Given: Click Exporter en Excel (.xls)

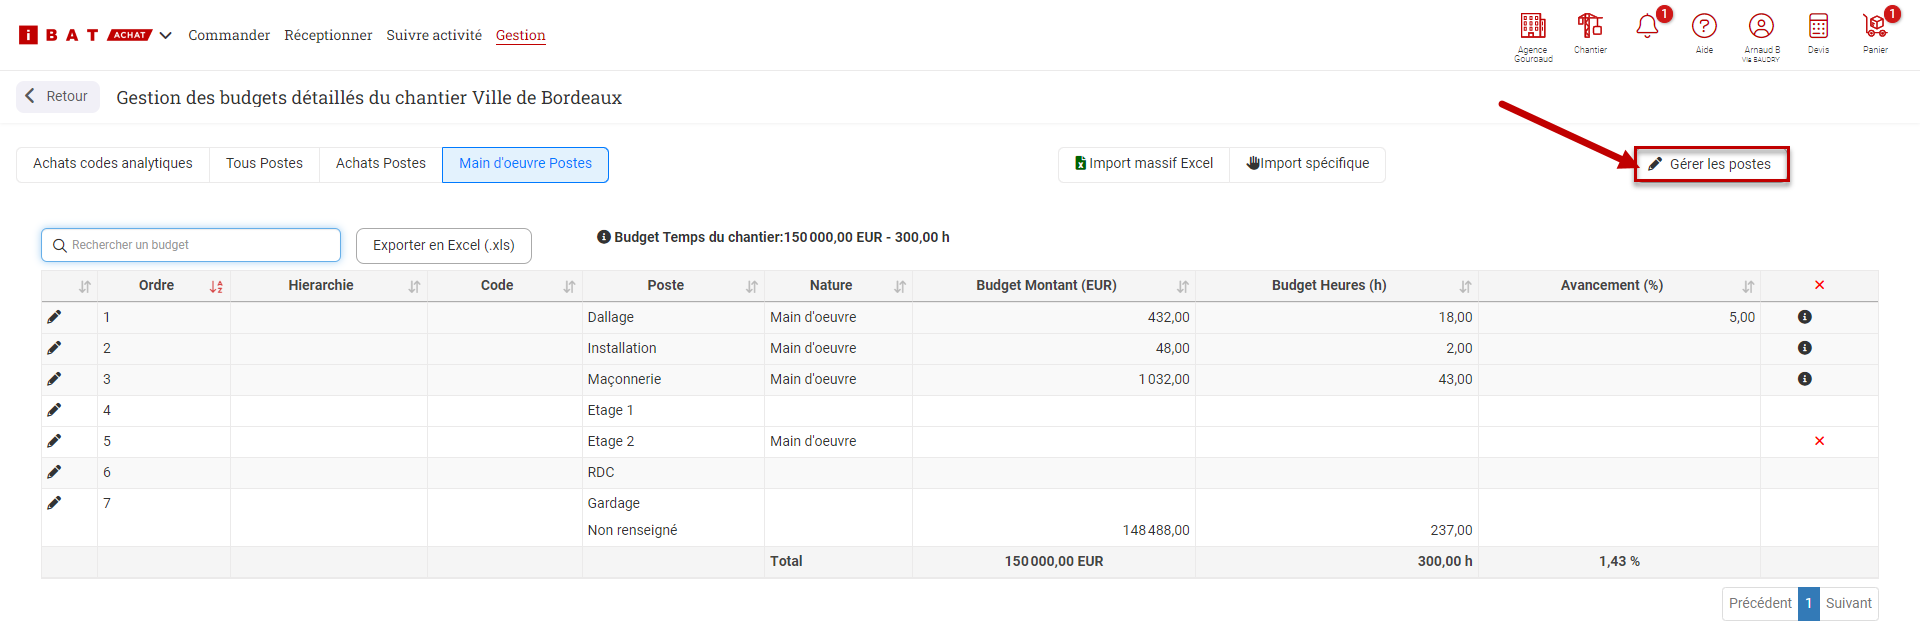Looking at the screenshot, I should click(x=443, y=246).
